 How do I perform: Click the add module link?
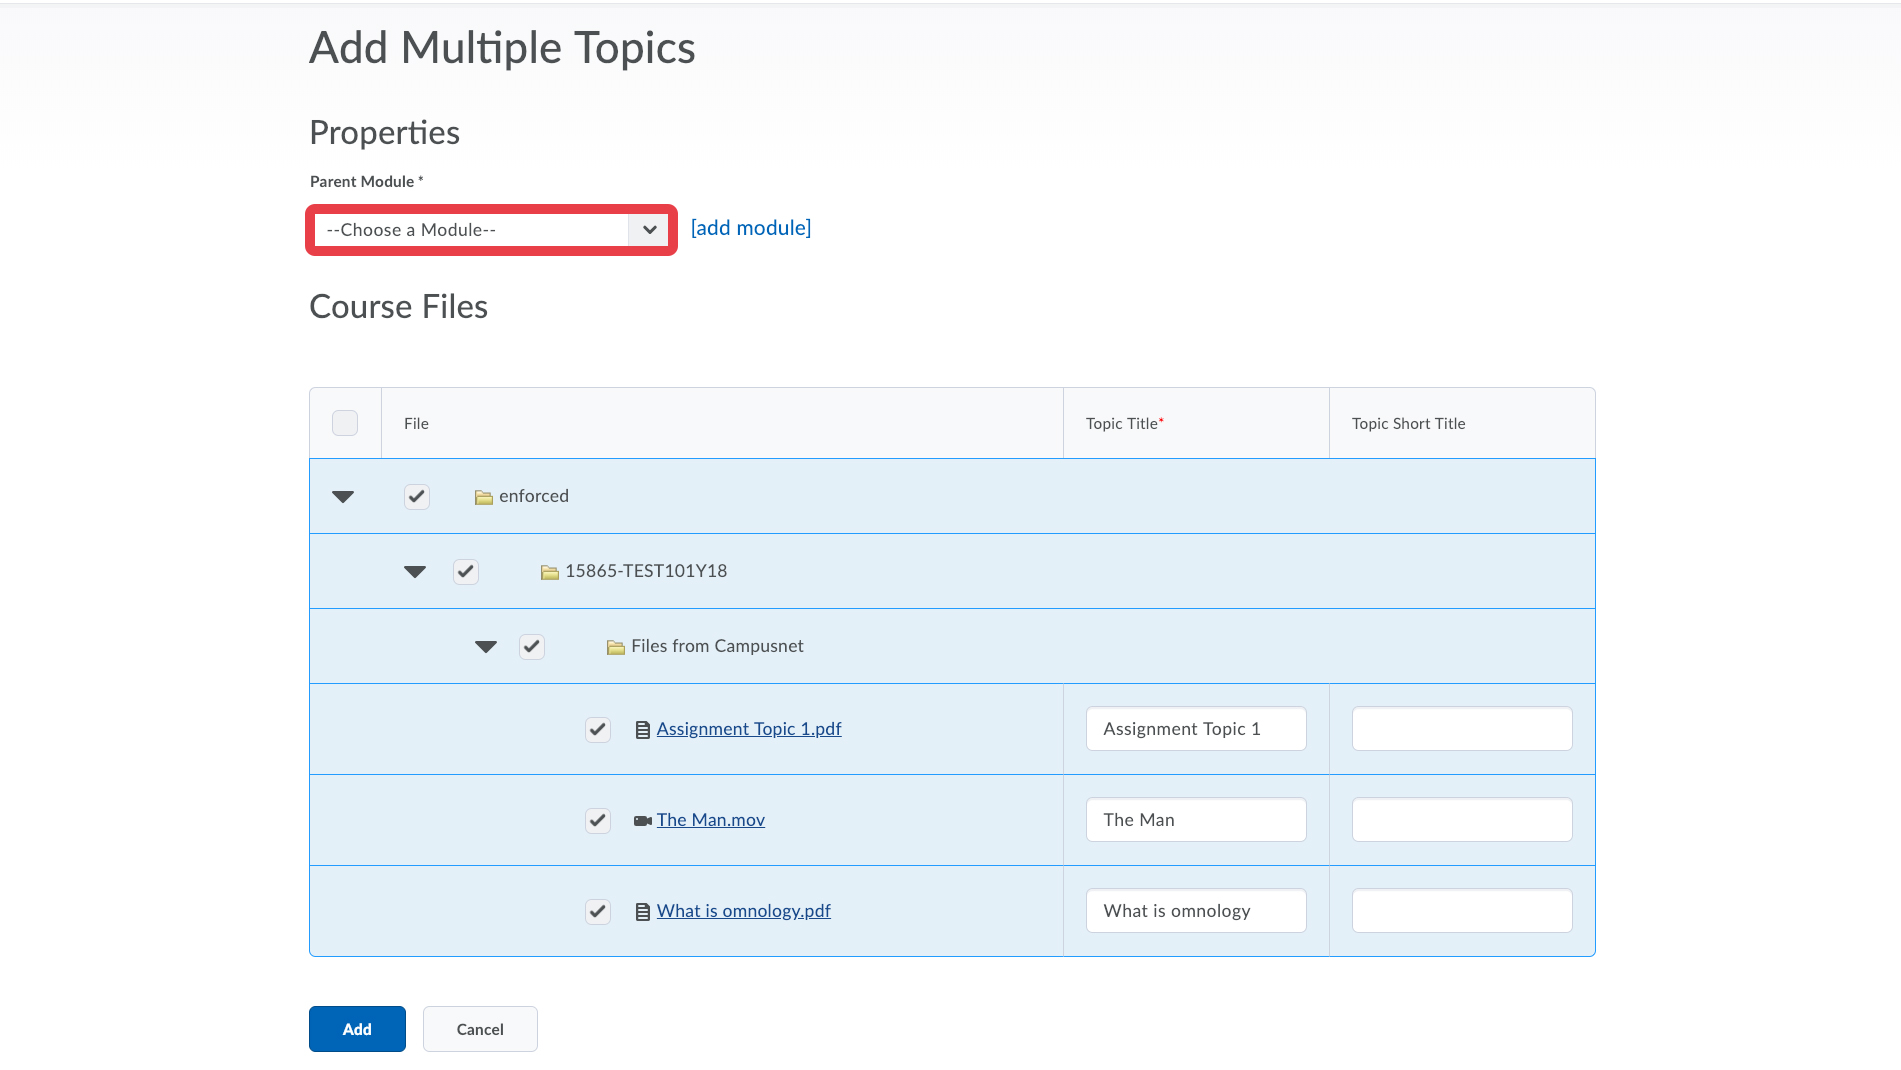750,228
